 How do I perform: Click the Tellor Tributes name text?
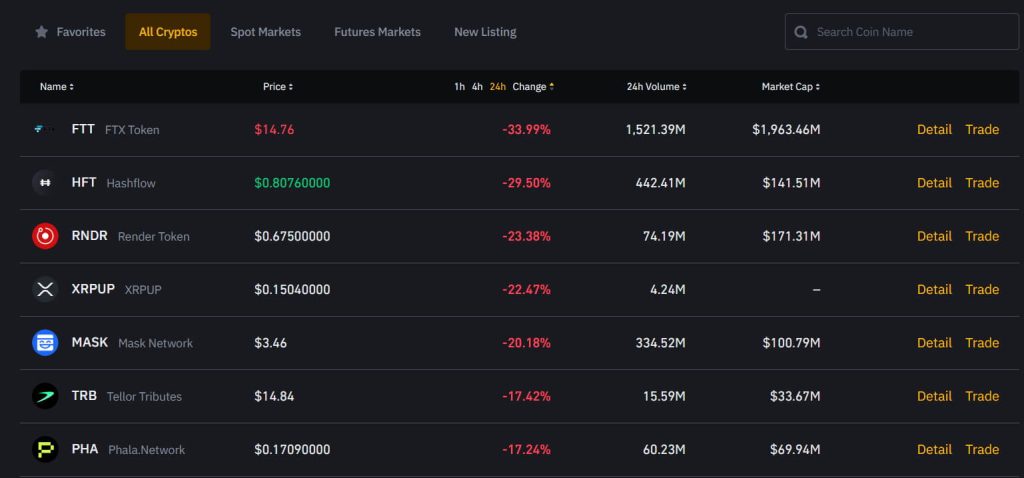144,396
